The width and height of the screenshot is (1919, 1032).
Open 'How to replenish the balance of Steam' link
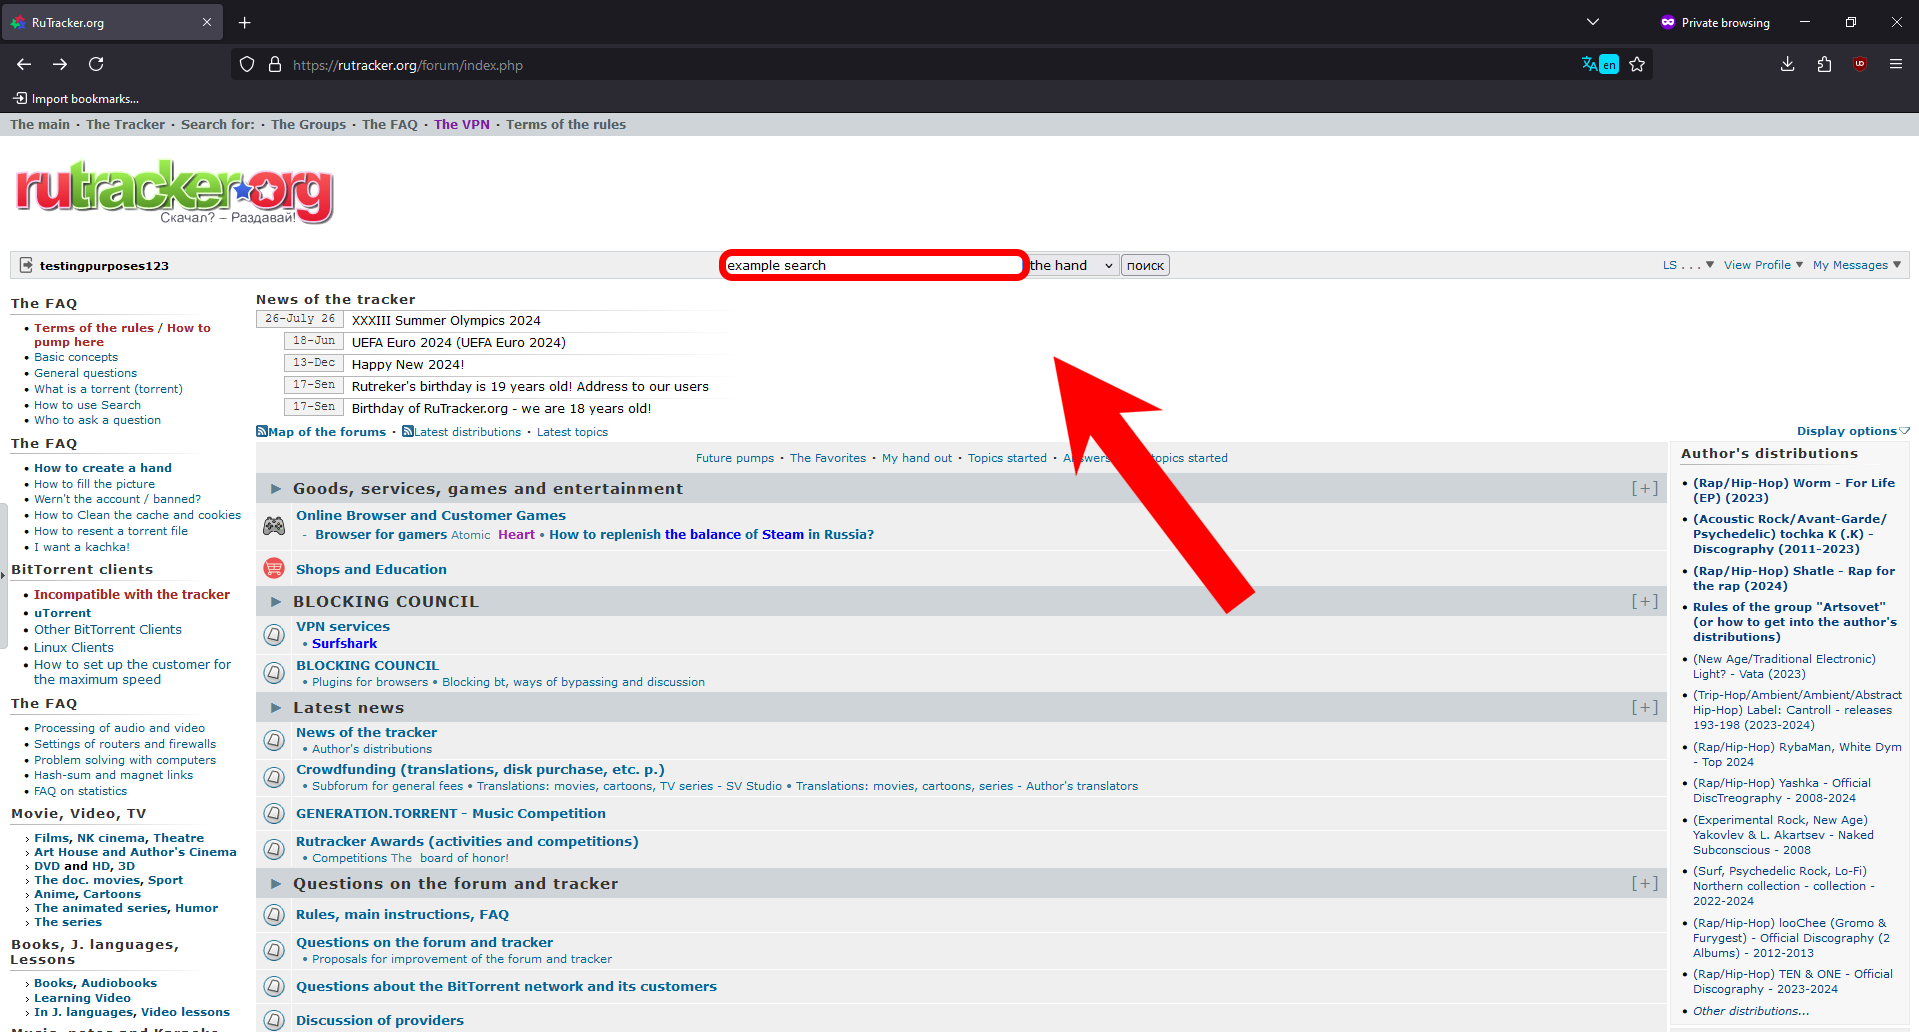[x=711, y=534]
